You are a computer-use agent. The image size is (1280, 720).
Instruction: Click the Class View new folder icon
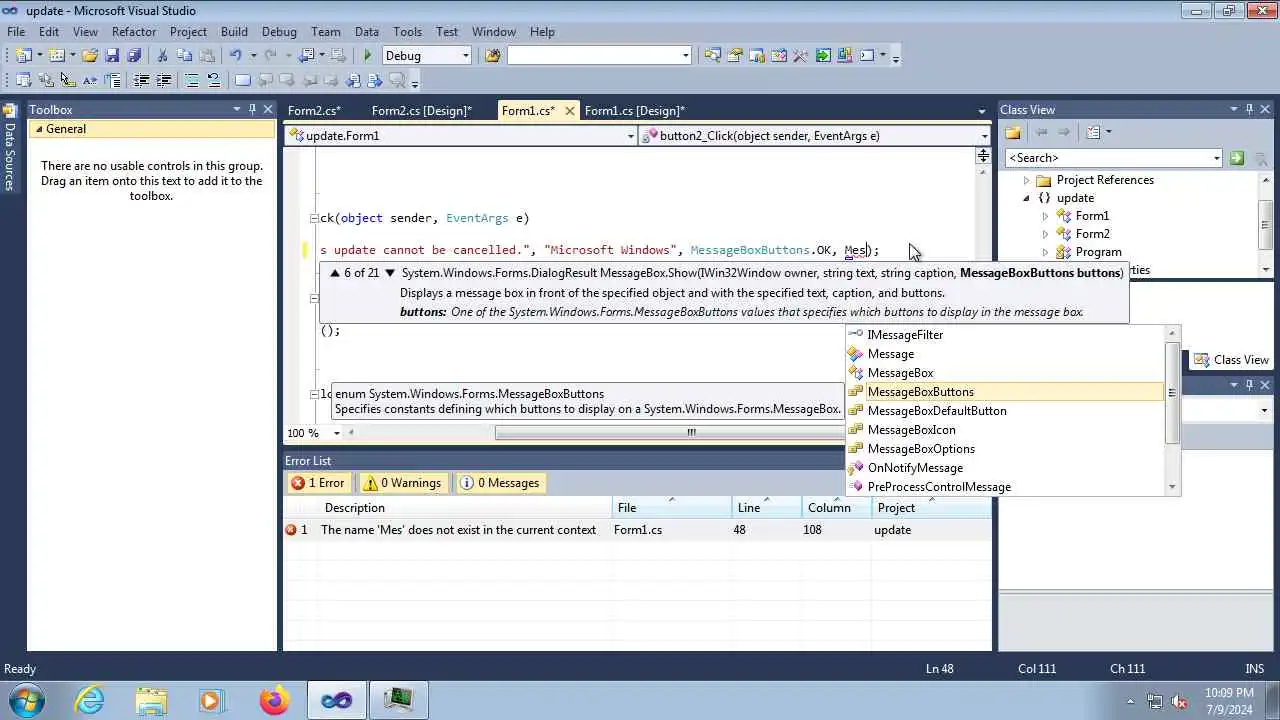point(1013,132)
